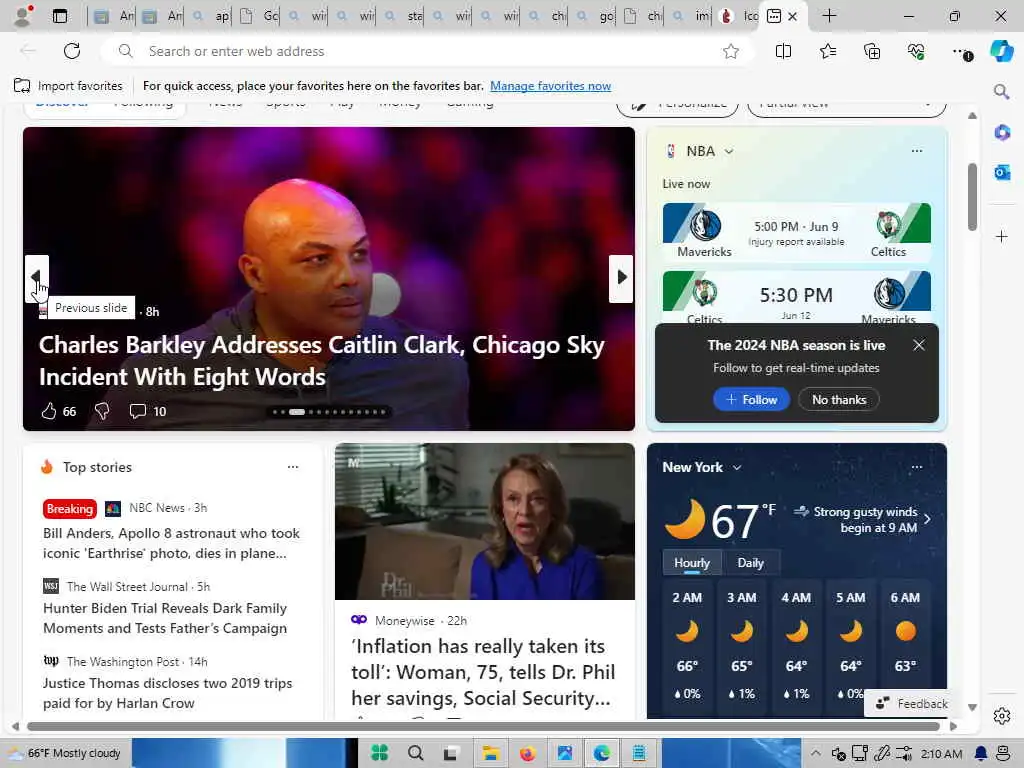The image size is (1024, 768).
Task: Like the Charles Barkley story
Action: pyautogui.click(x=49, y=411)
